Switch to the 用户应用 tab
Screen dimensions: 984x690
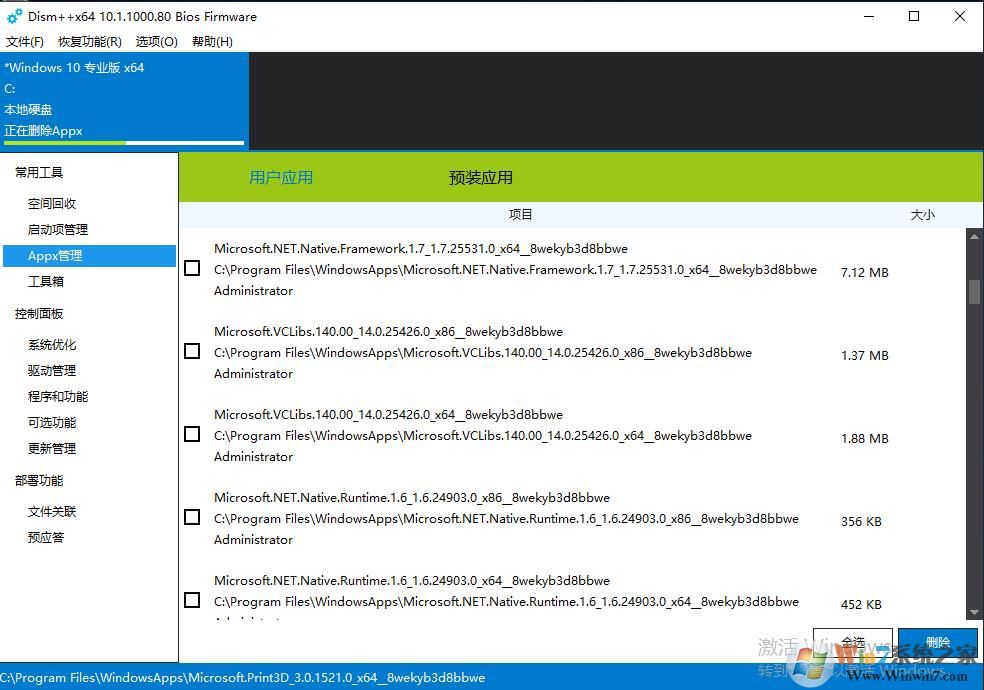coord(281,178)
